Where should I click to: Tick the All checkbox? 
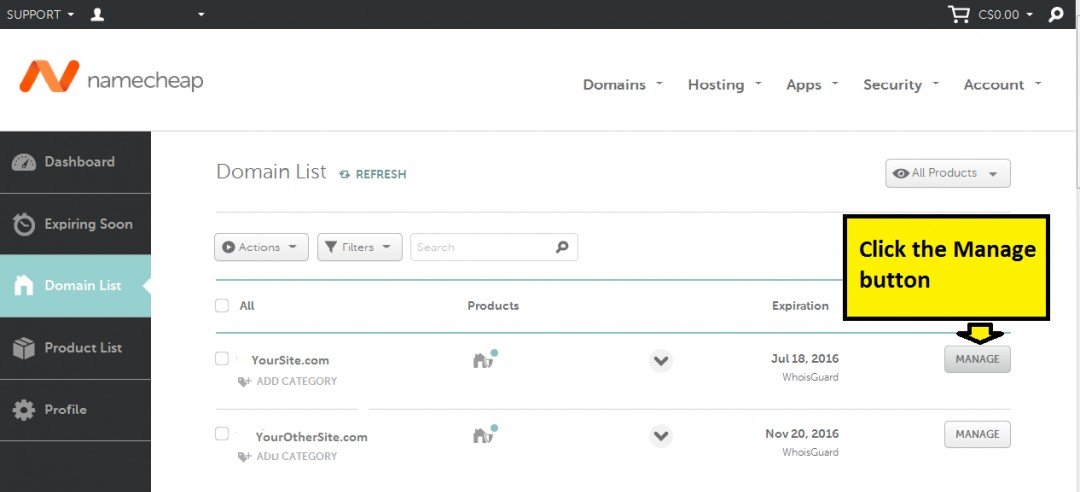pos(222,305)
